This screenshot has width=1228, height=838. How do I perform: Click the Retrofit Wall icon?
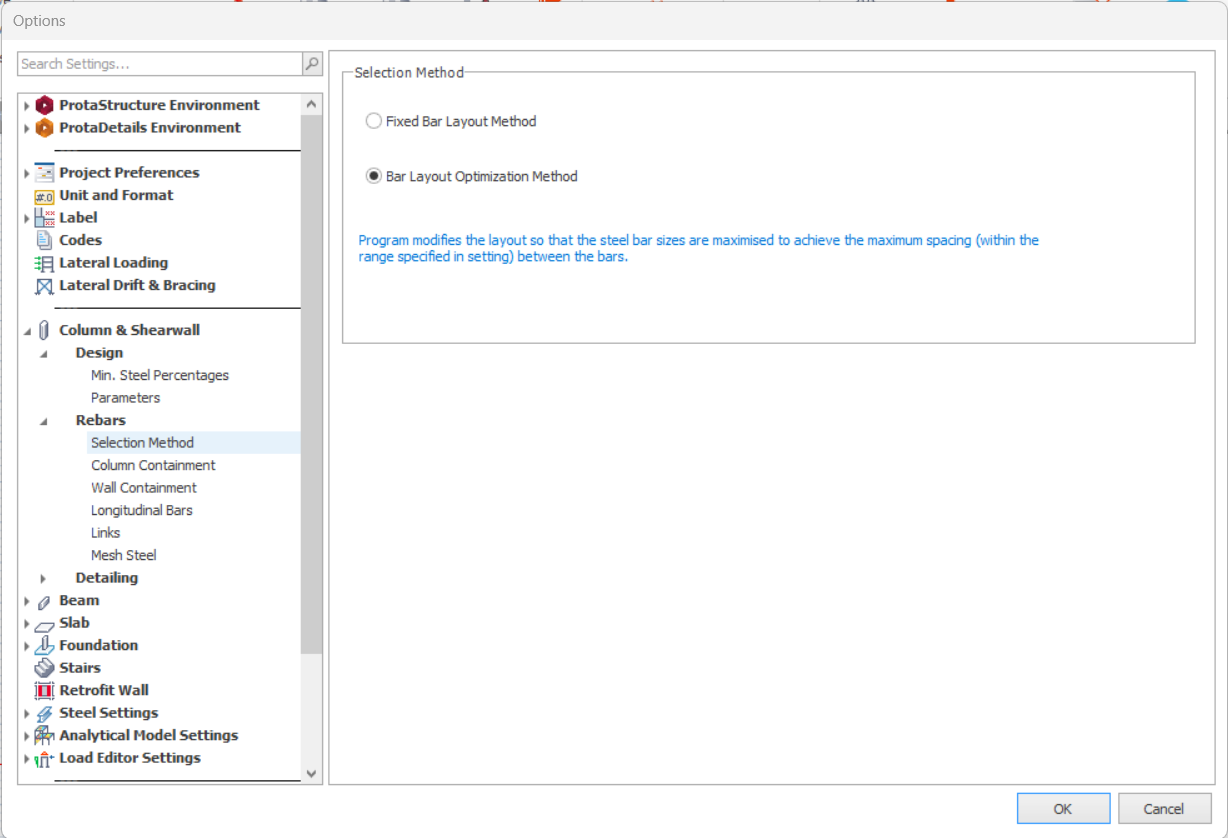click(x=44, y=691)
